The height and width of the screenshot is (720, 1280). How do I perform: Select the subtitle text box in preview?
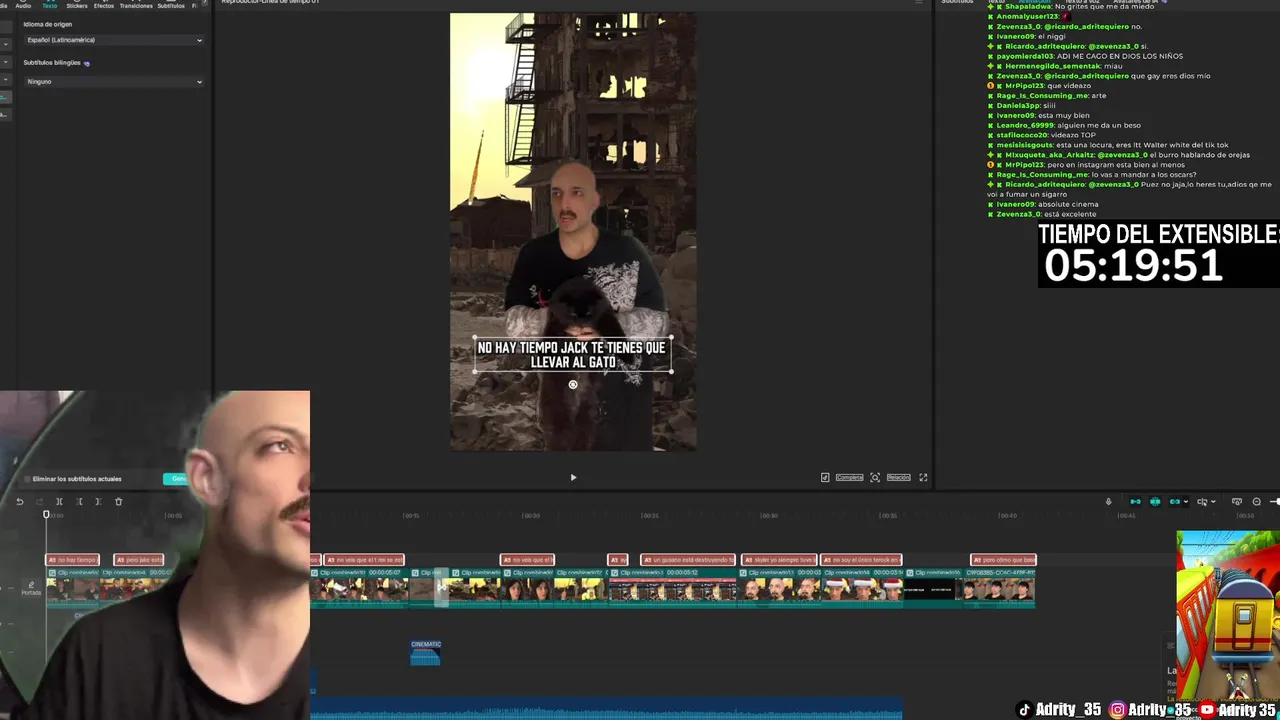(572, 354)
